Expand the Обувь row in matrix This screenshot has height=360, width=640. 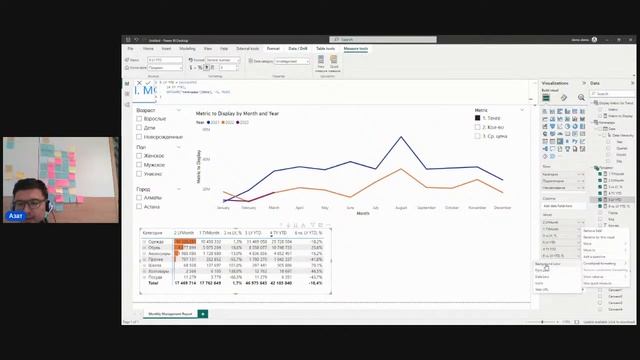(144, 247)
